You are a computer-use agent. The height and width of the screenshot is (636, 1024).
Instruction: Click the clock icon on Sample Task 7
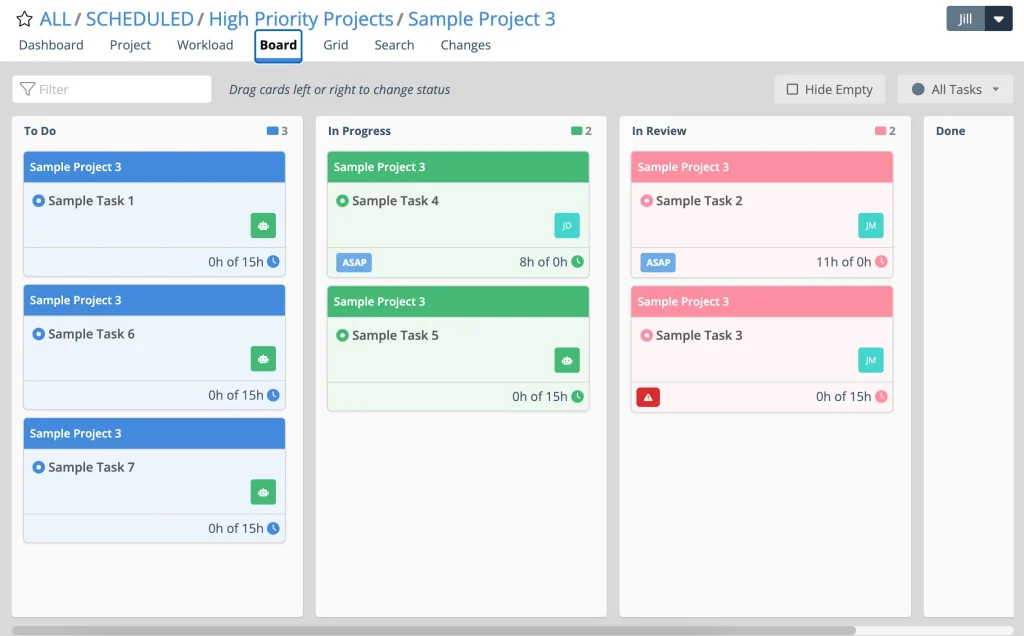(x=273, y=528)
